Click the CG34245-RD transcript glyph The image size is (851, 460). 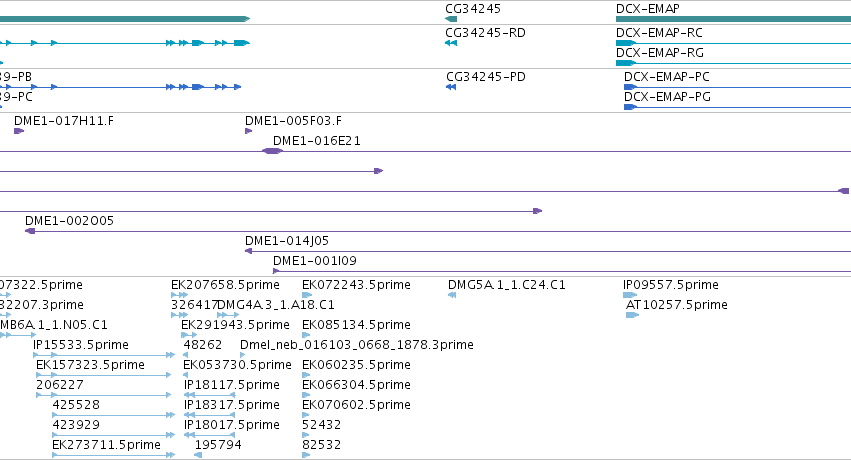pos(451,43)
